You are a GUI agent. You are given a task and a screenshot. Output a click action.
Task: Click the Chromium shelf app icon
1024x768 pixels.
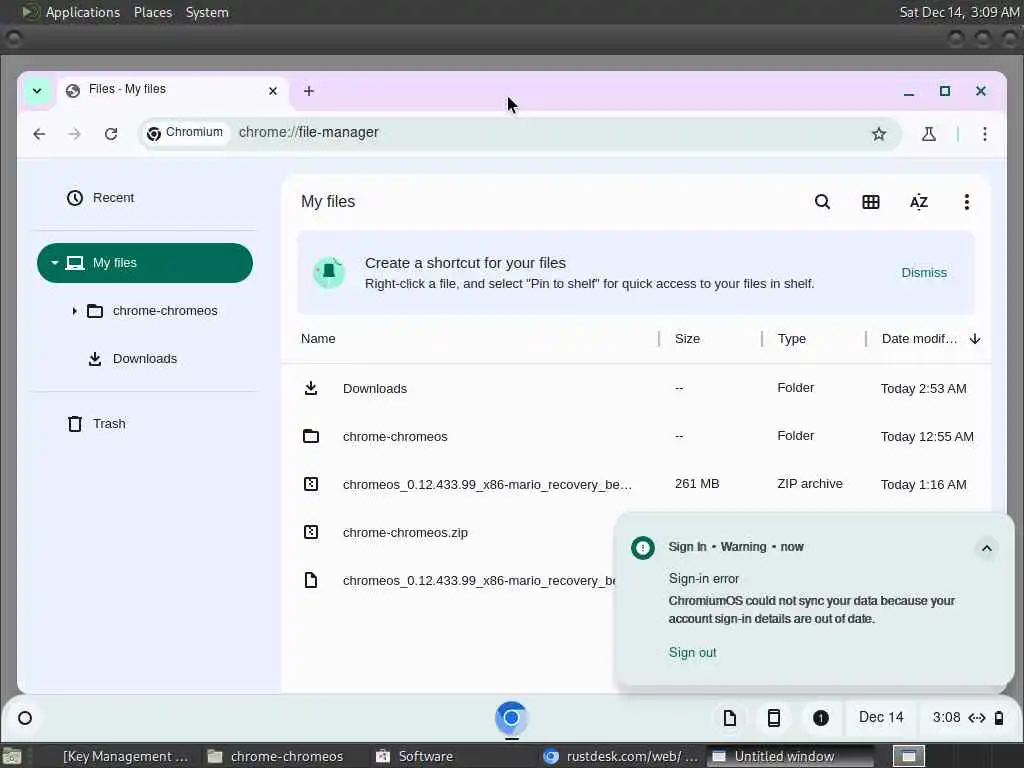511,718
